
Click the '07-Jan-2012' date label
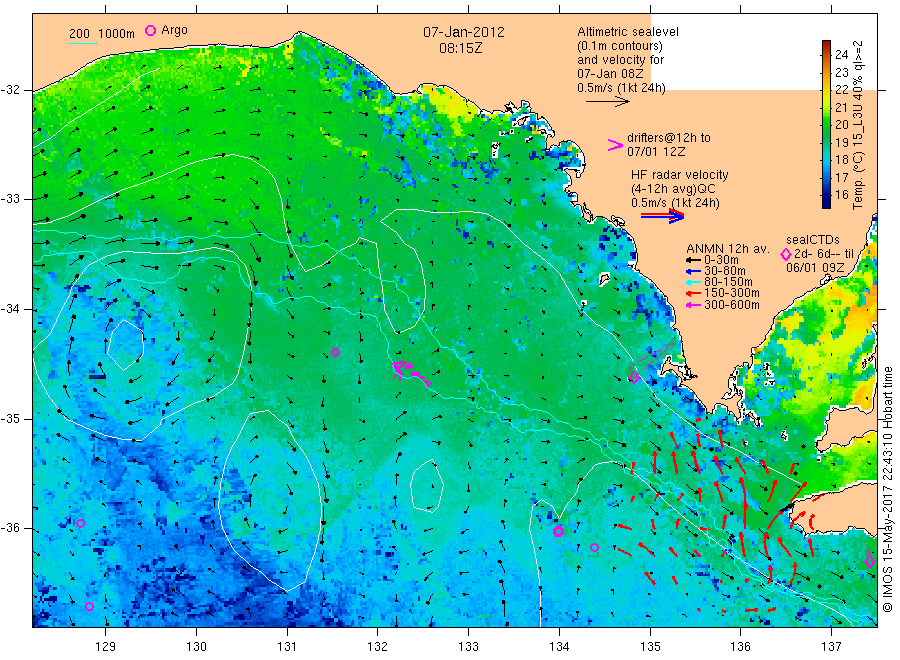pos(464,32)
